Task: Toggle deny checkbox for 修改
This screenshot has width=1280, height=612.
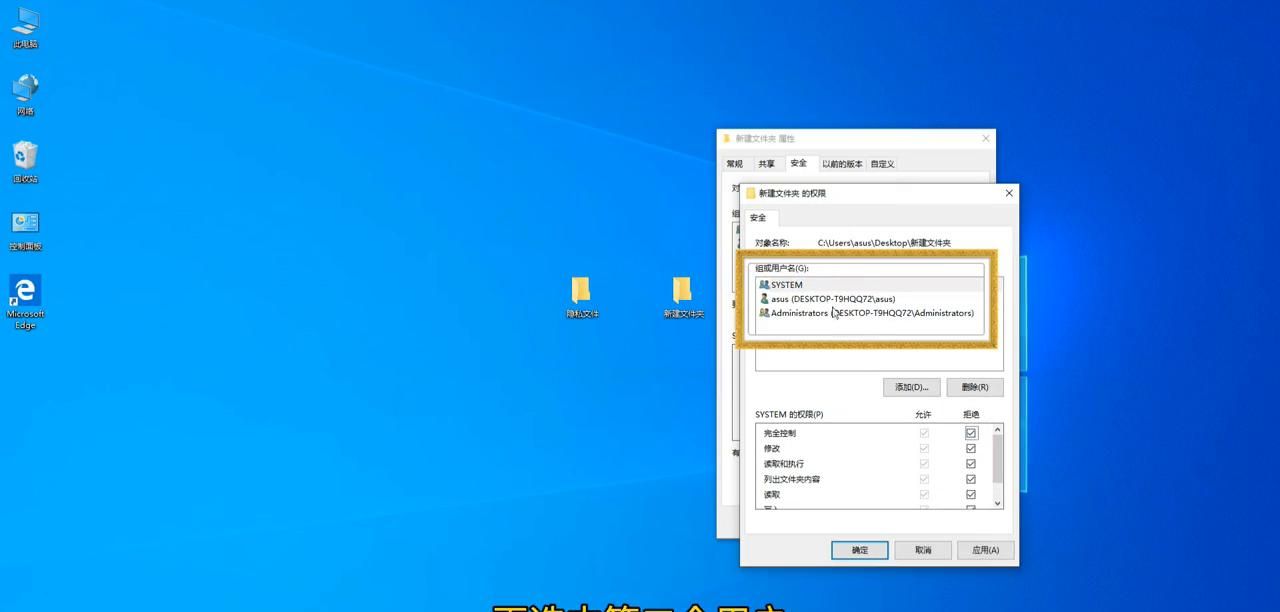Action: [971, 449]
